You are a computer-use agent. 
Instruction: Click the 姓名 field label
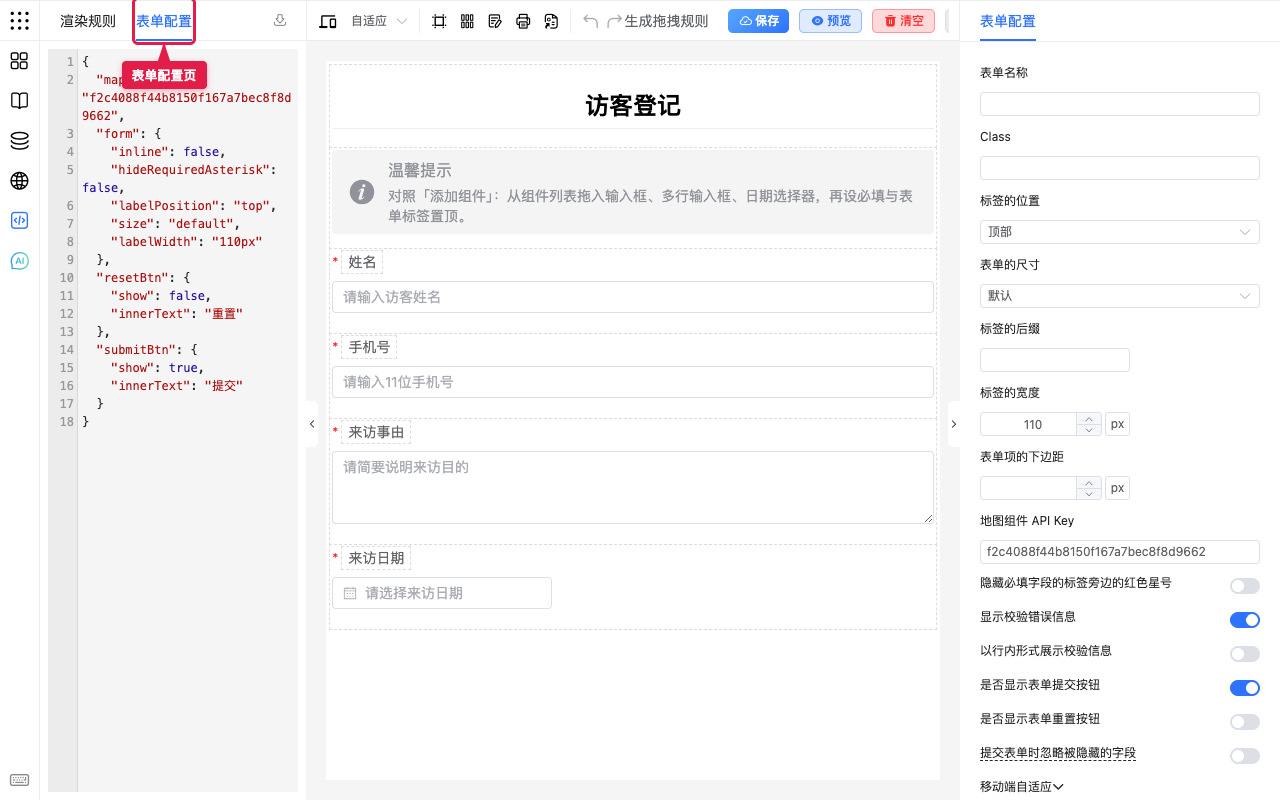tap(362, 262)
